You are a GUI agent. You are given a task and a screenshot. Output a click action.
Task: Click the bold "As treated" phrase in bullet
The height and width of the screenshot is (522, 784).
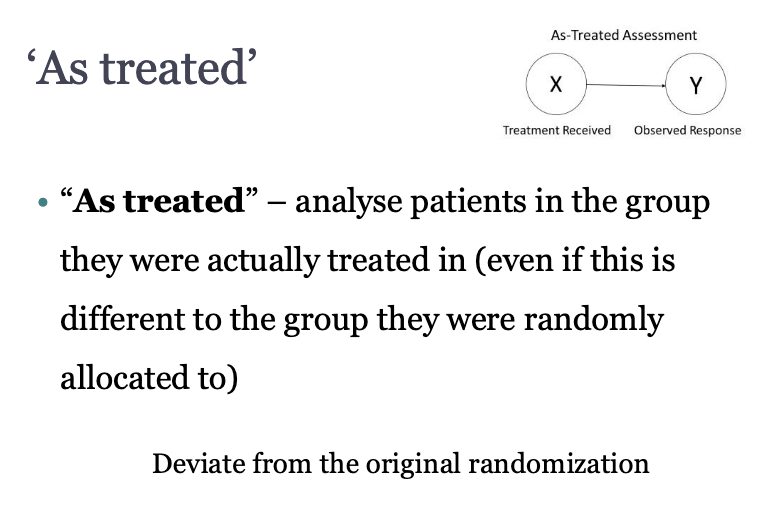click(159, 200)
